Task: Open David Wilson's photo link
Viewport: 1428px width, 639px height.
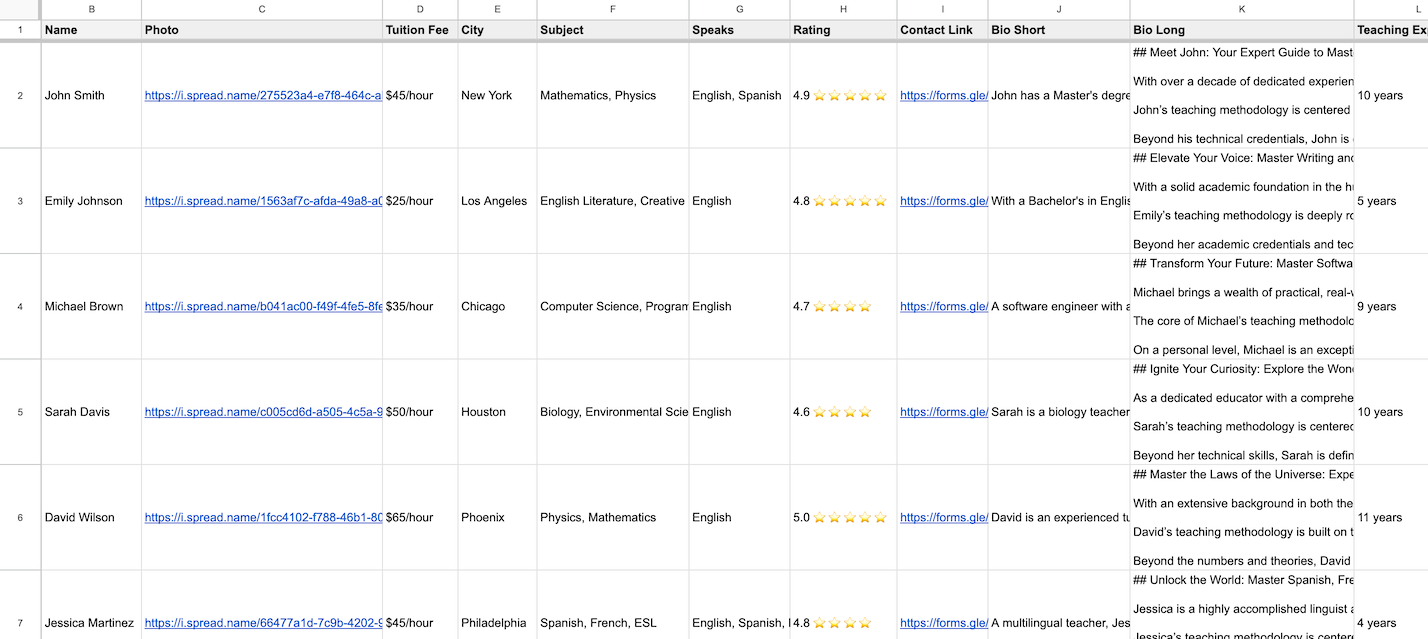Action: tap(263, 518)
